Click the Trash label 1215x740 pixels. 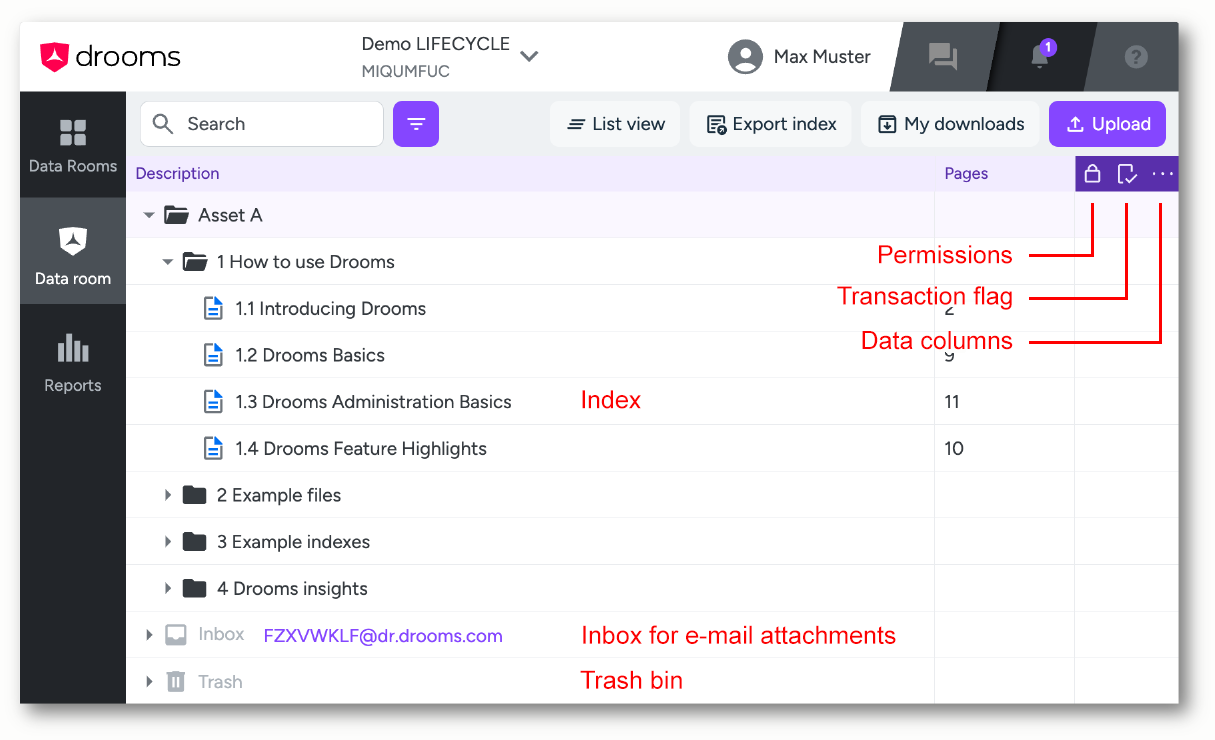click(x=220, y=682)
